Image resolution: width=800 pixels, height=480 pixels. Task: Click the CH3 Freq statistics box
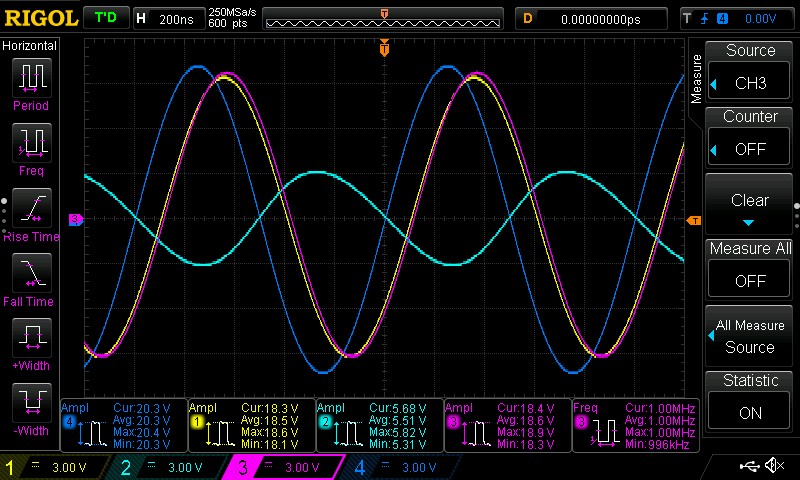coord(635,424)
